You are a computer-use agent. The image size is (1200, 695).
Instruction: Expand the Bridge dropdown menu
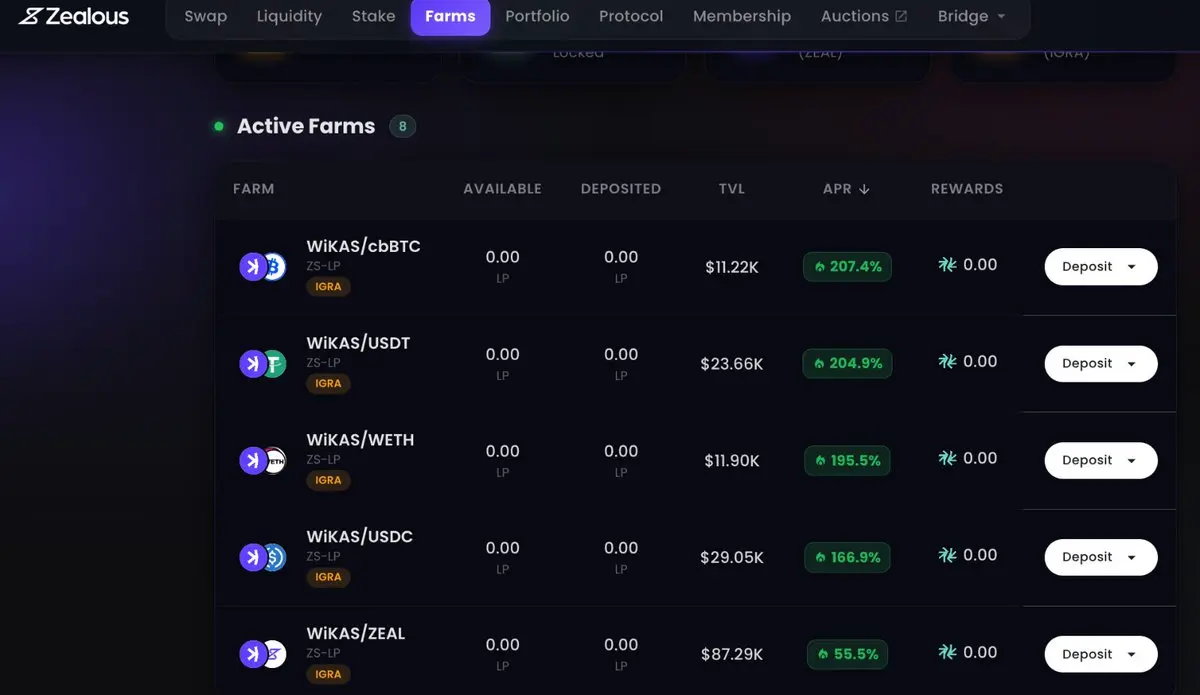point(972,17)
